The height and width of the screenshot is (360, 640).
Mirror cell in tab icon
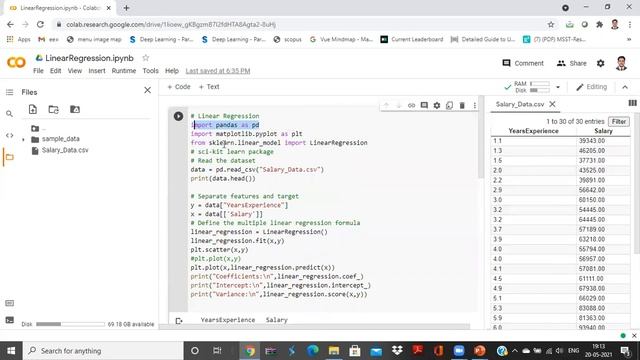(x=449, y=105)
